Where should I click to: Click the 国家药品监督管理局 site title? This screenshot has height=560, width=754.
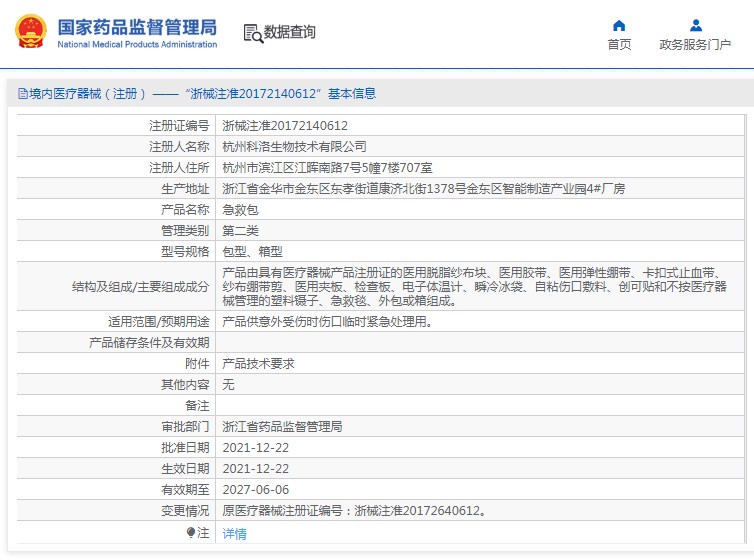(x=138, y=27)
